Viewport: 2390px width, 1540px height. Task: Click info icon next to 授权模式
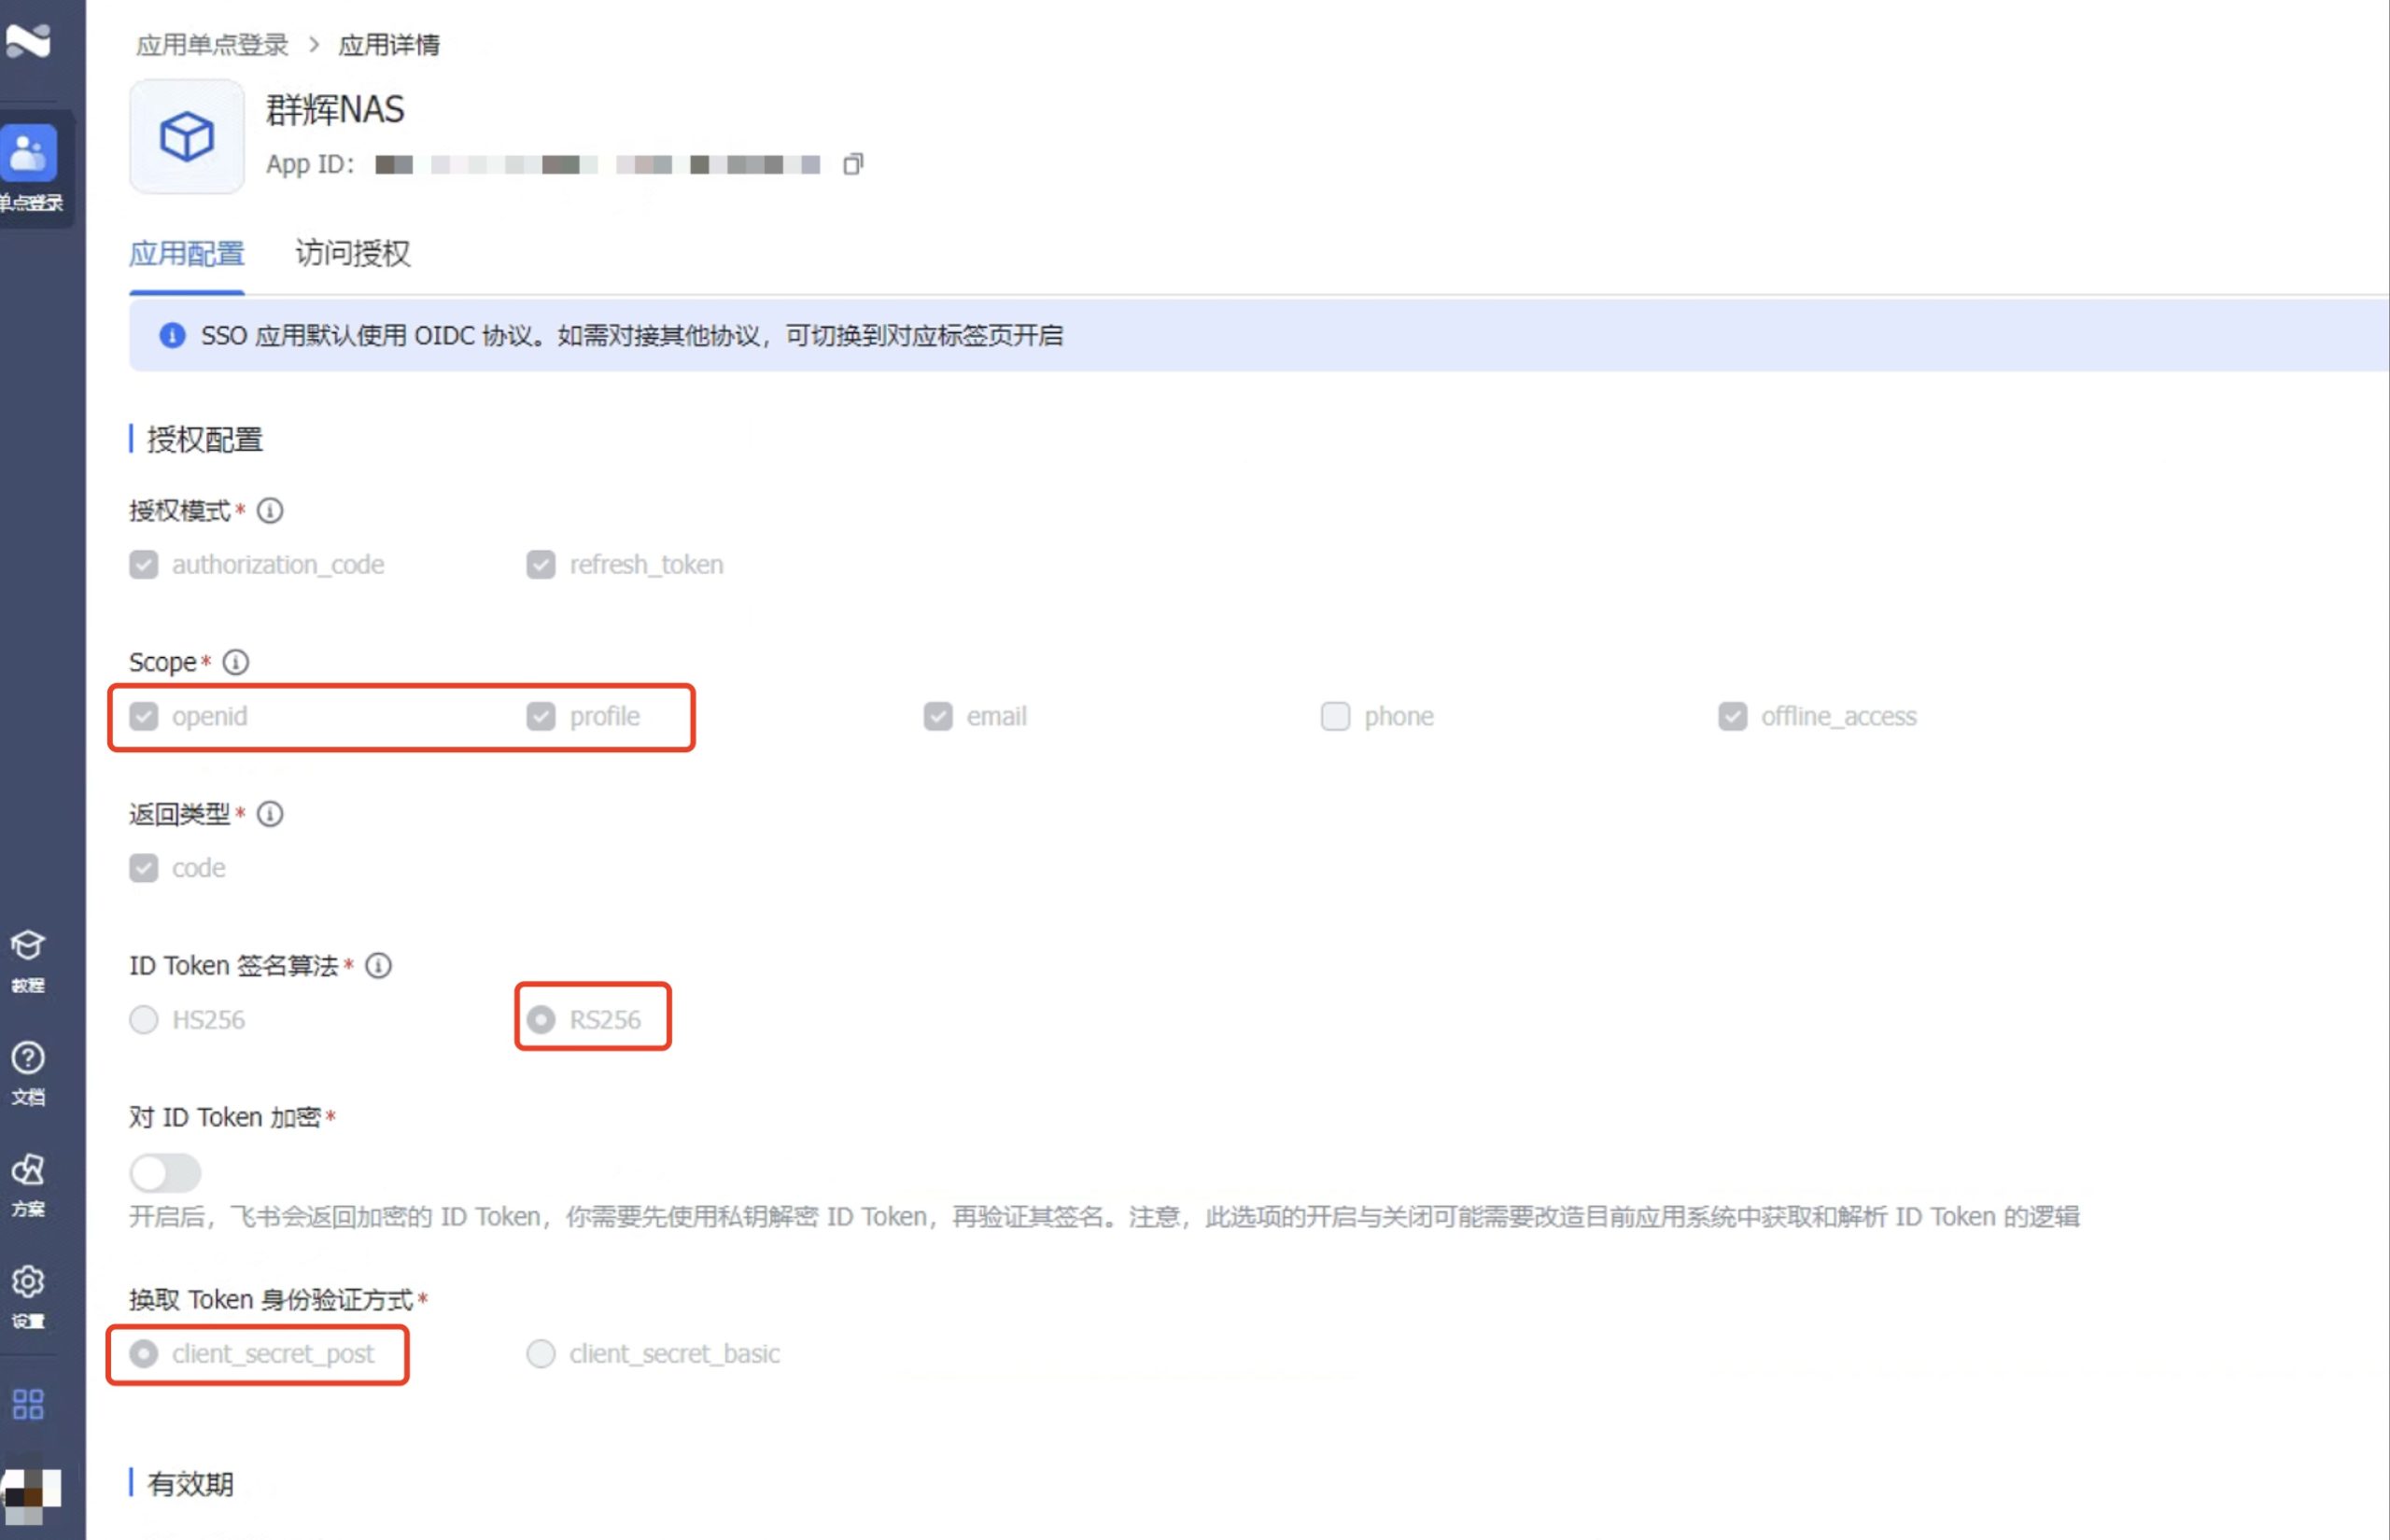coord(270,511)
